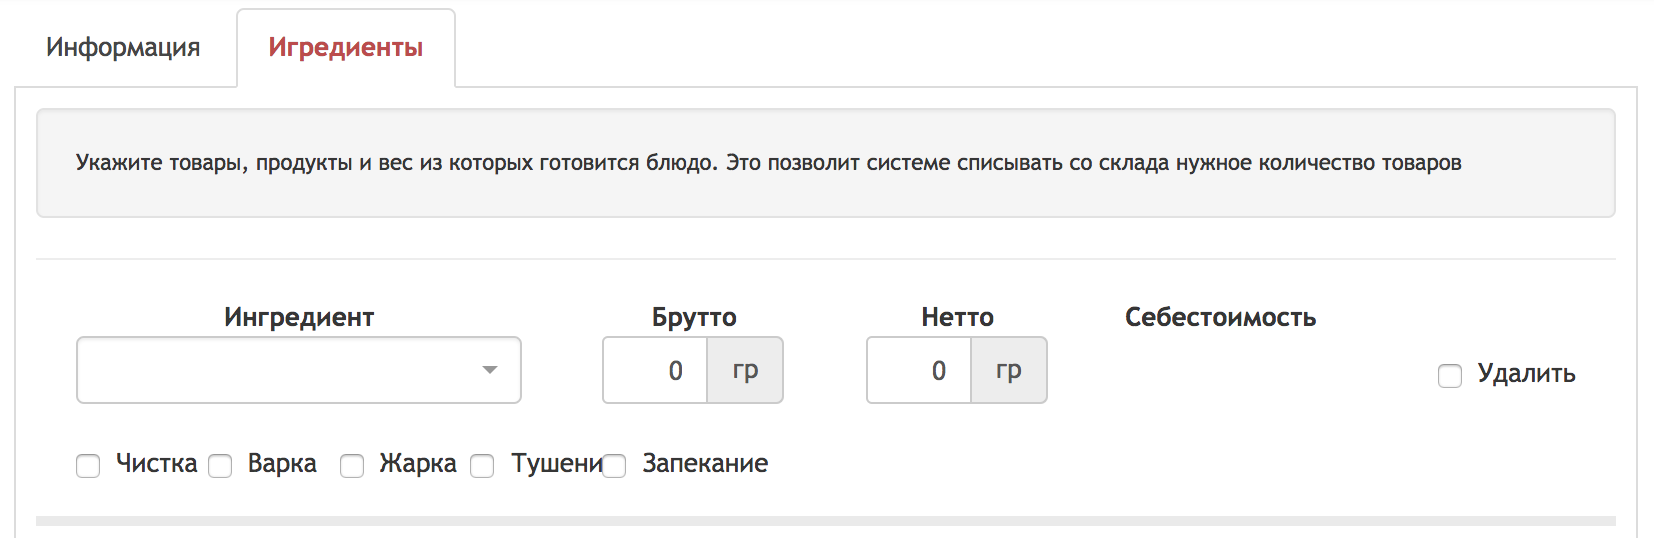
Task: Click the grey info box about ingredients
Action: (x=826, y=163)
